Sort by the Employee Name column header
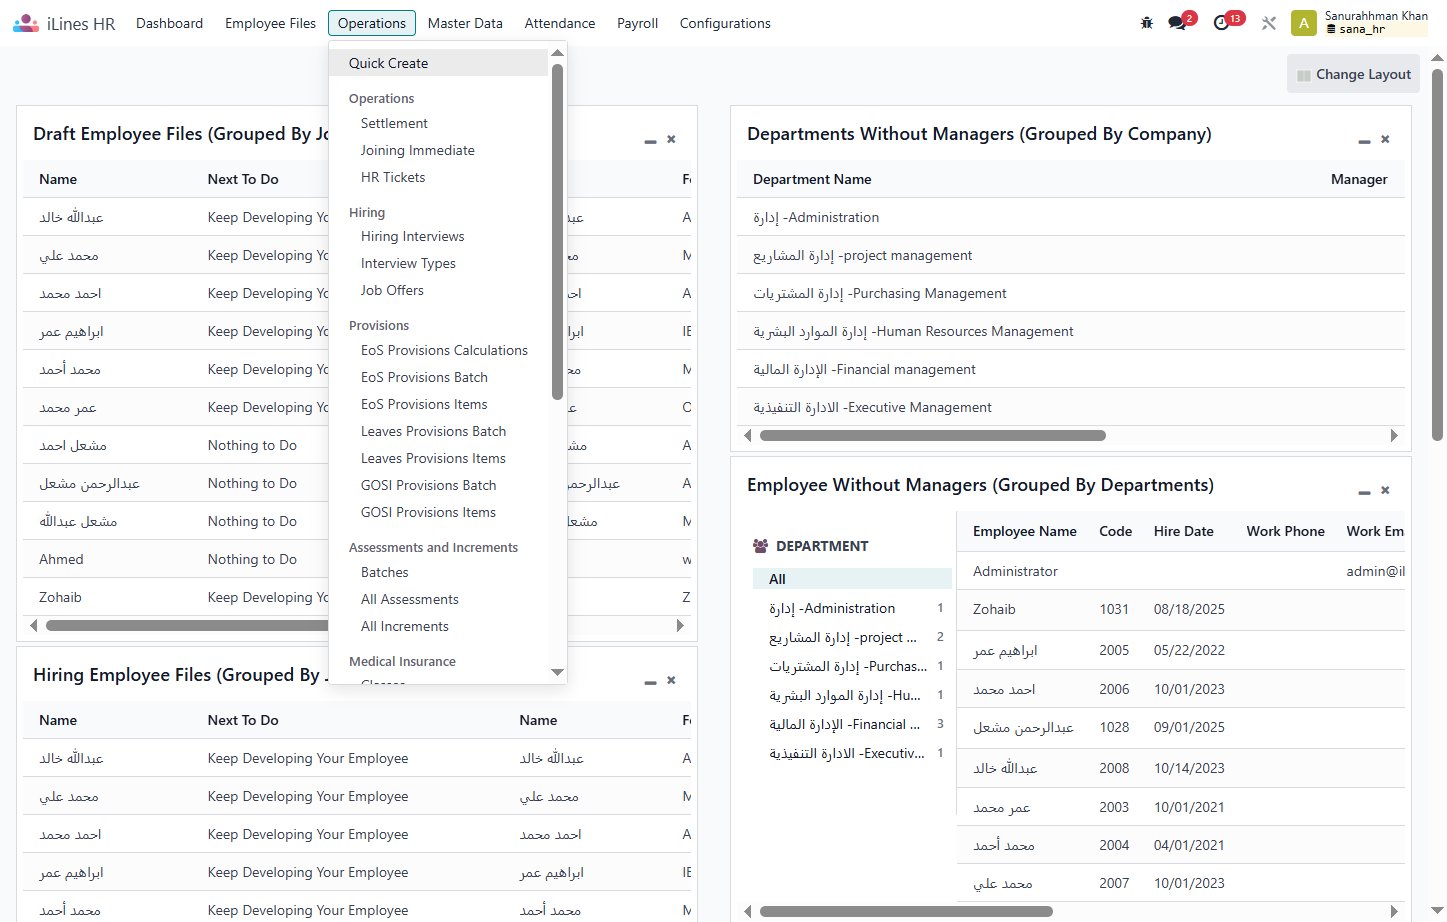 tap(1025, 531)
